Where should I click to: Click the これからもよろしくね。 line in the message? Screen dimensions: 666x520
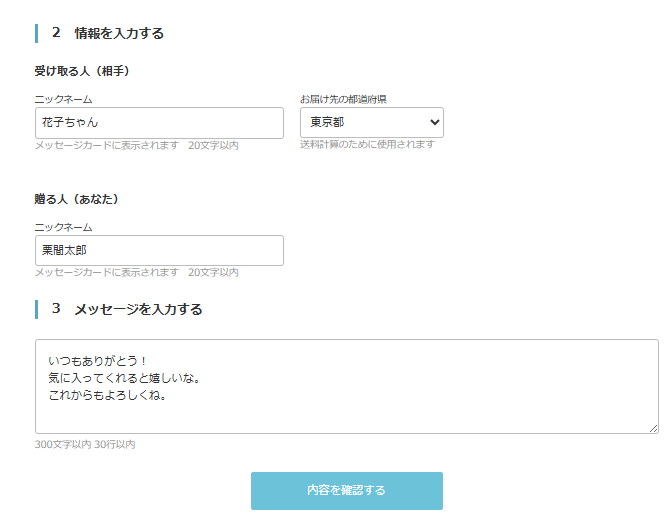107,395
